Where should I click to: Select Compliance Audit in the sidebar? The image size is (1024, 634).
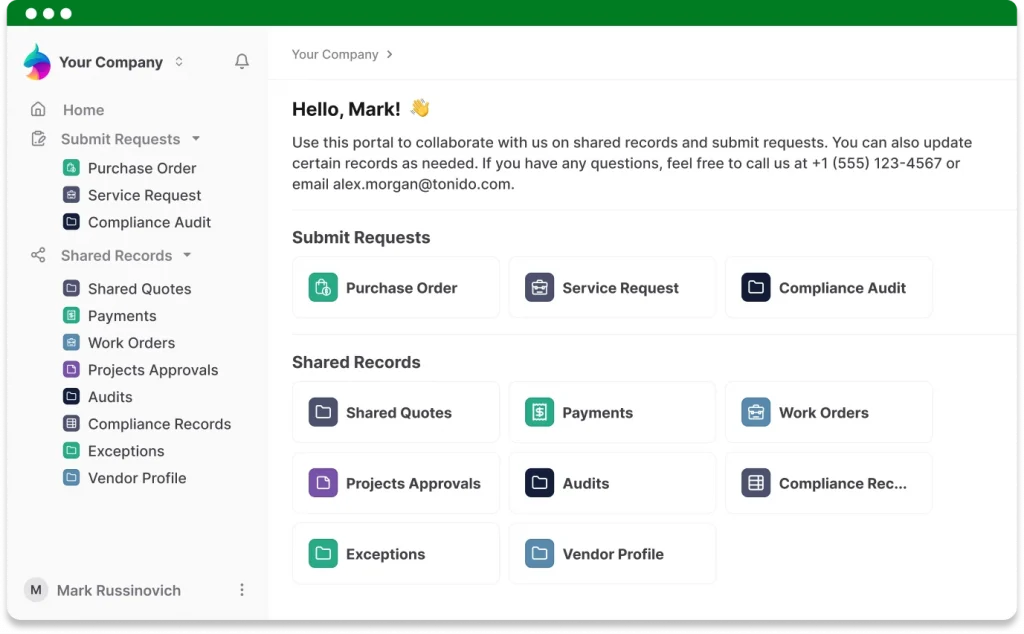[149, 222]
